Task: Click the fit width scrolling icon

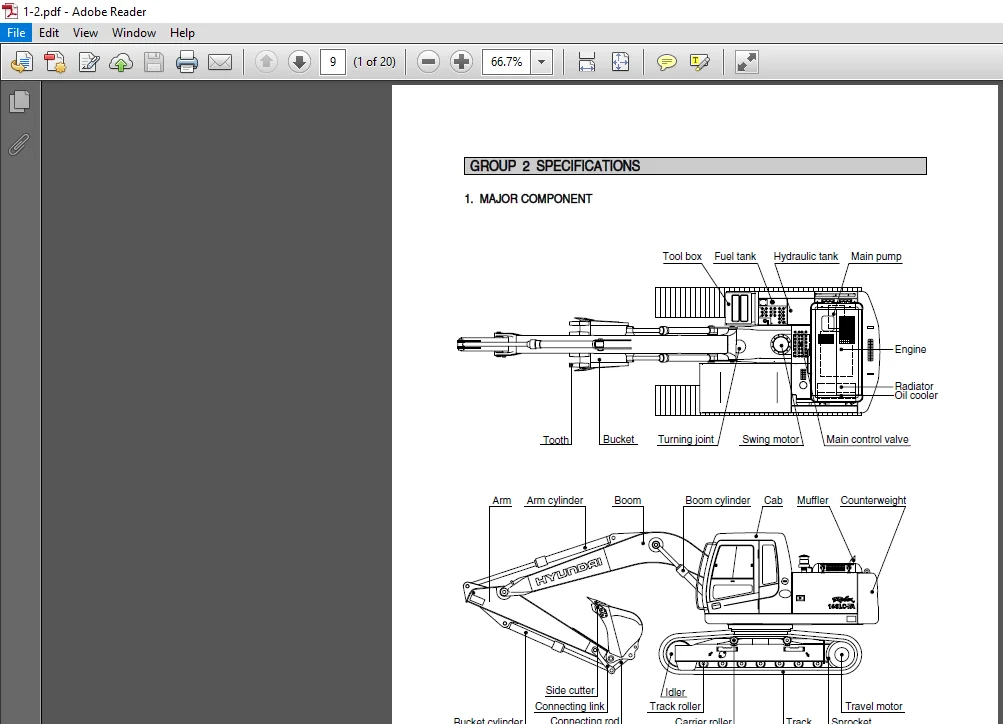Action: [587, 62]
